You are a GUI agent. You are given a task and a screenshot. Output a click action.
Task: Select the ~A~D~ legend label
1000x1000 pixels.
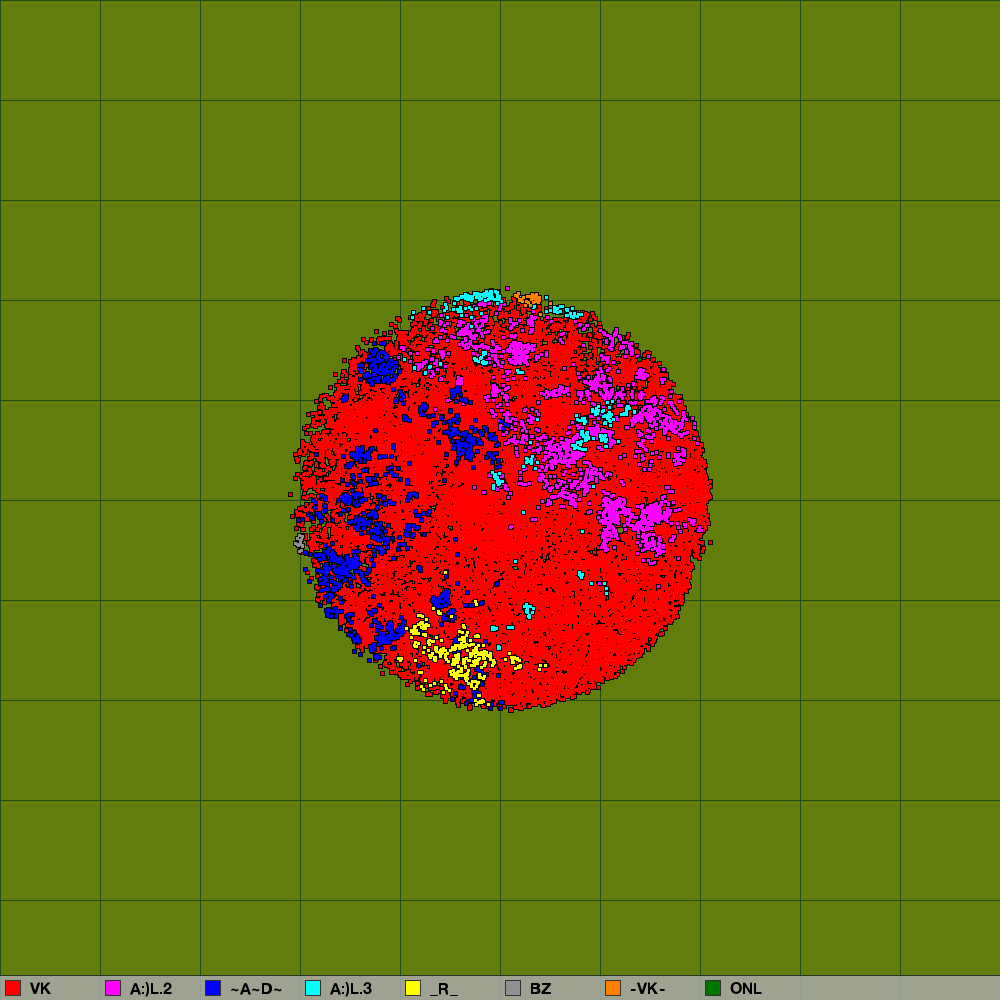click(256, 989)
